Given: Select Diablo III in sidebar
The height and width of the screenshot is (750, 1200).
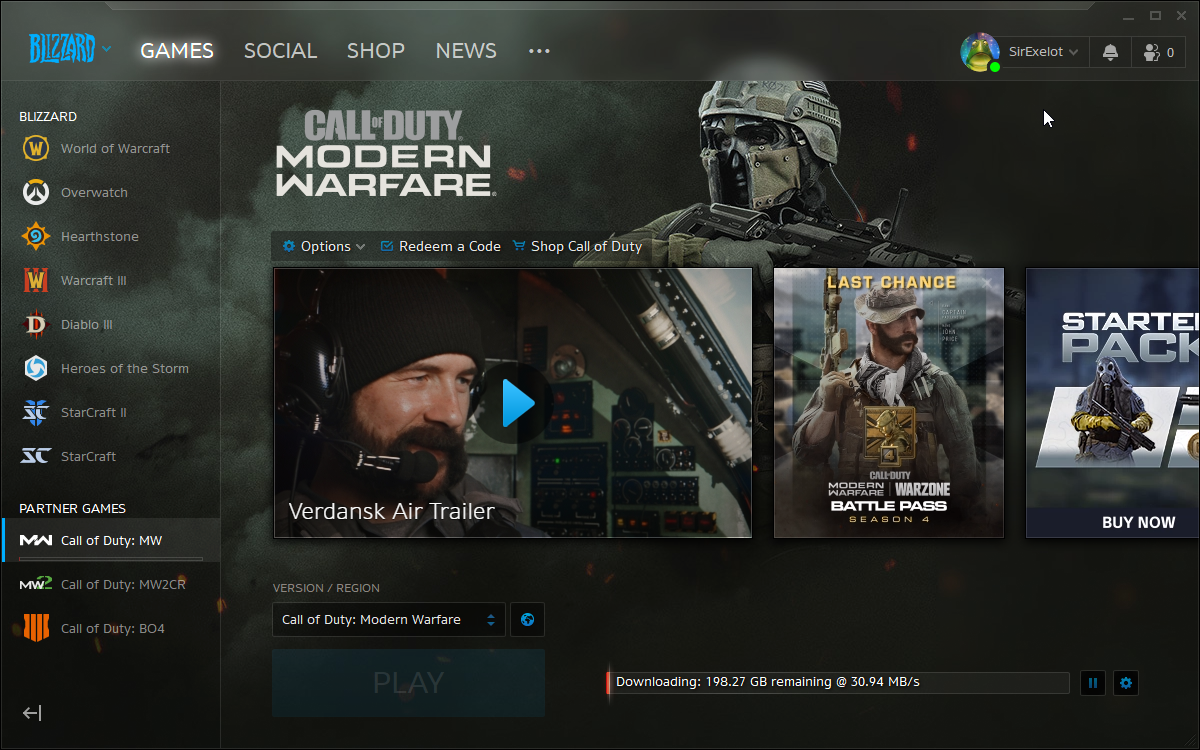Looking at the screenshot, I should [86, 325].
